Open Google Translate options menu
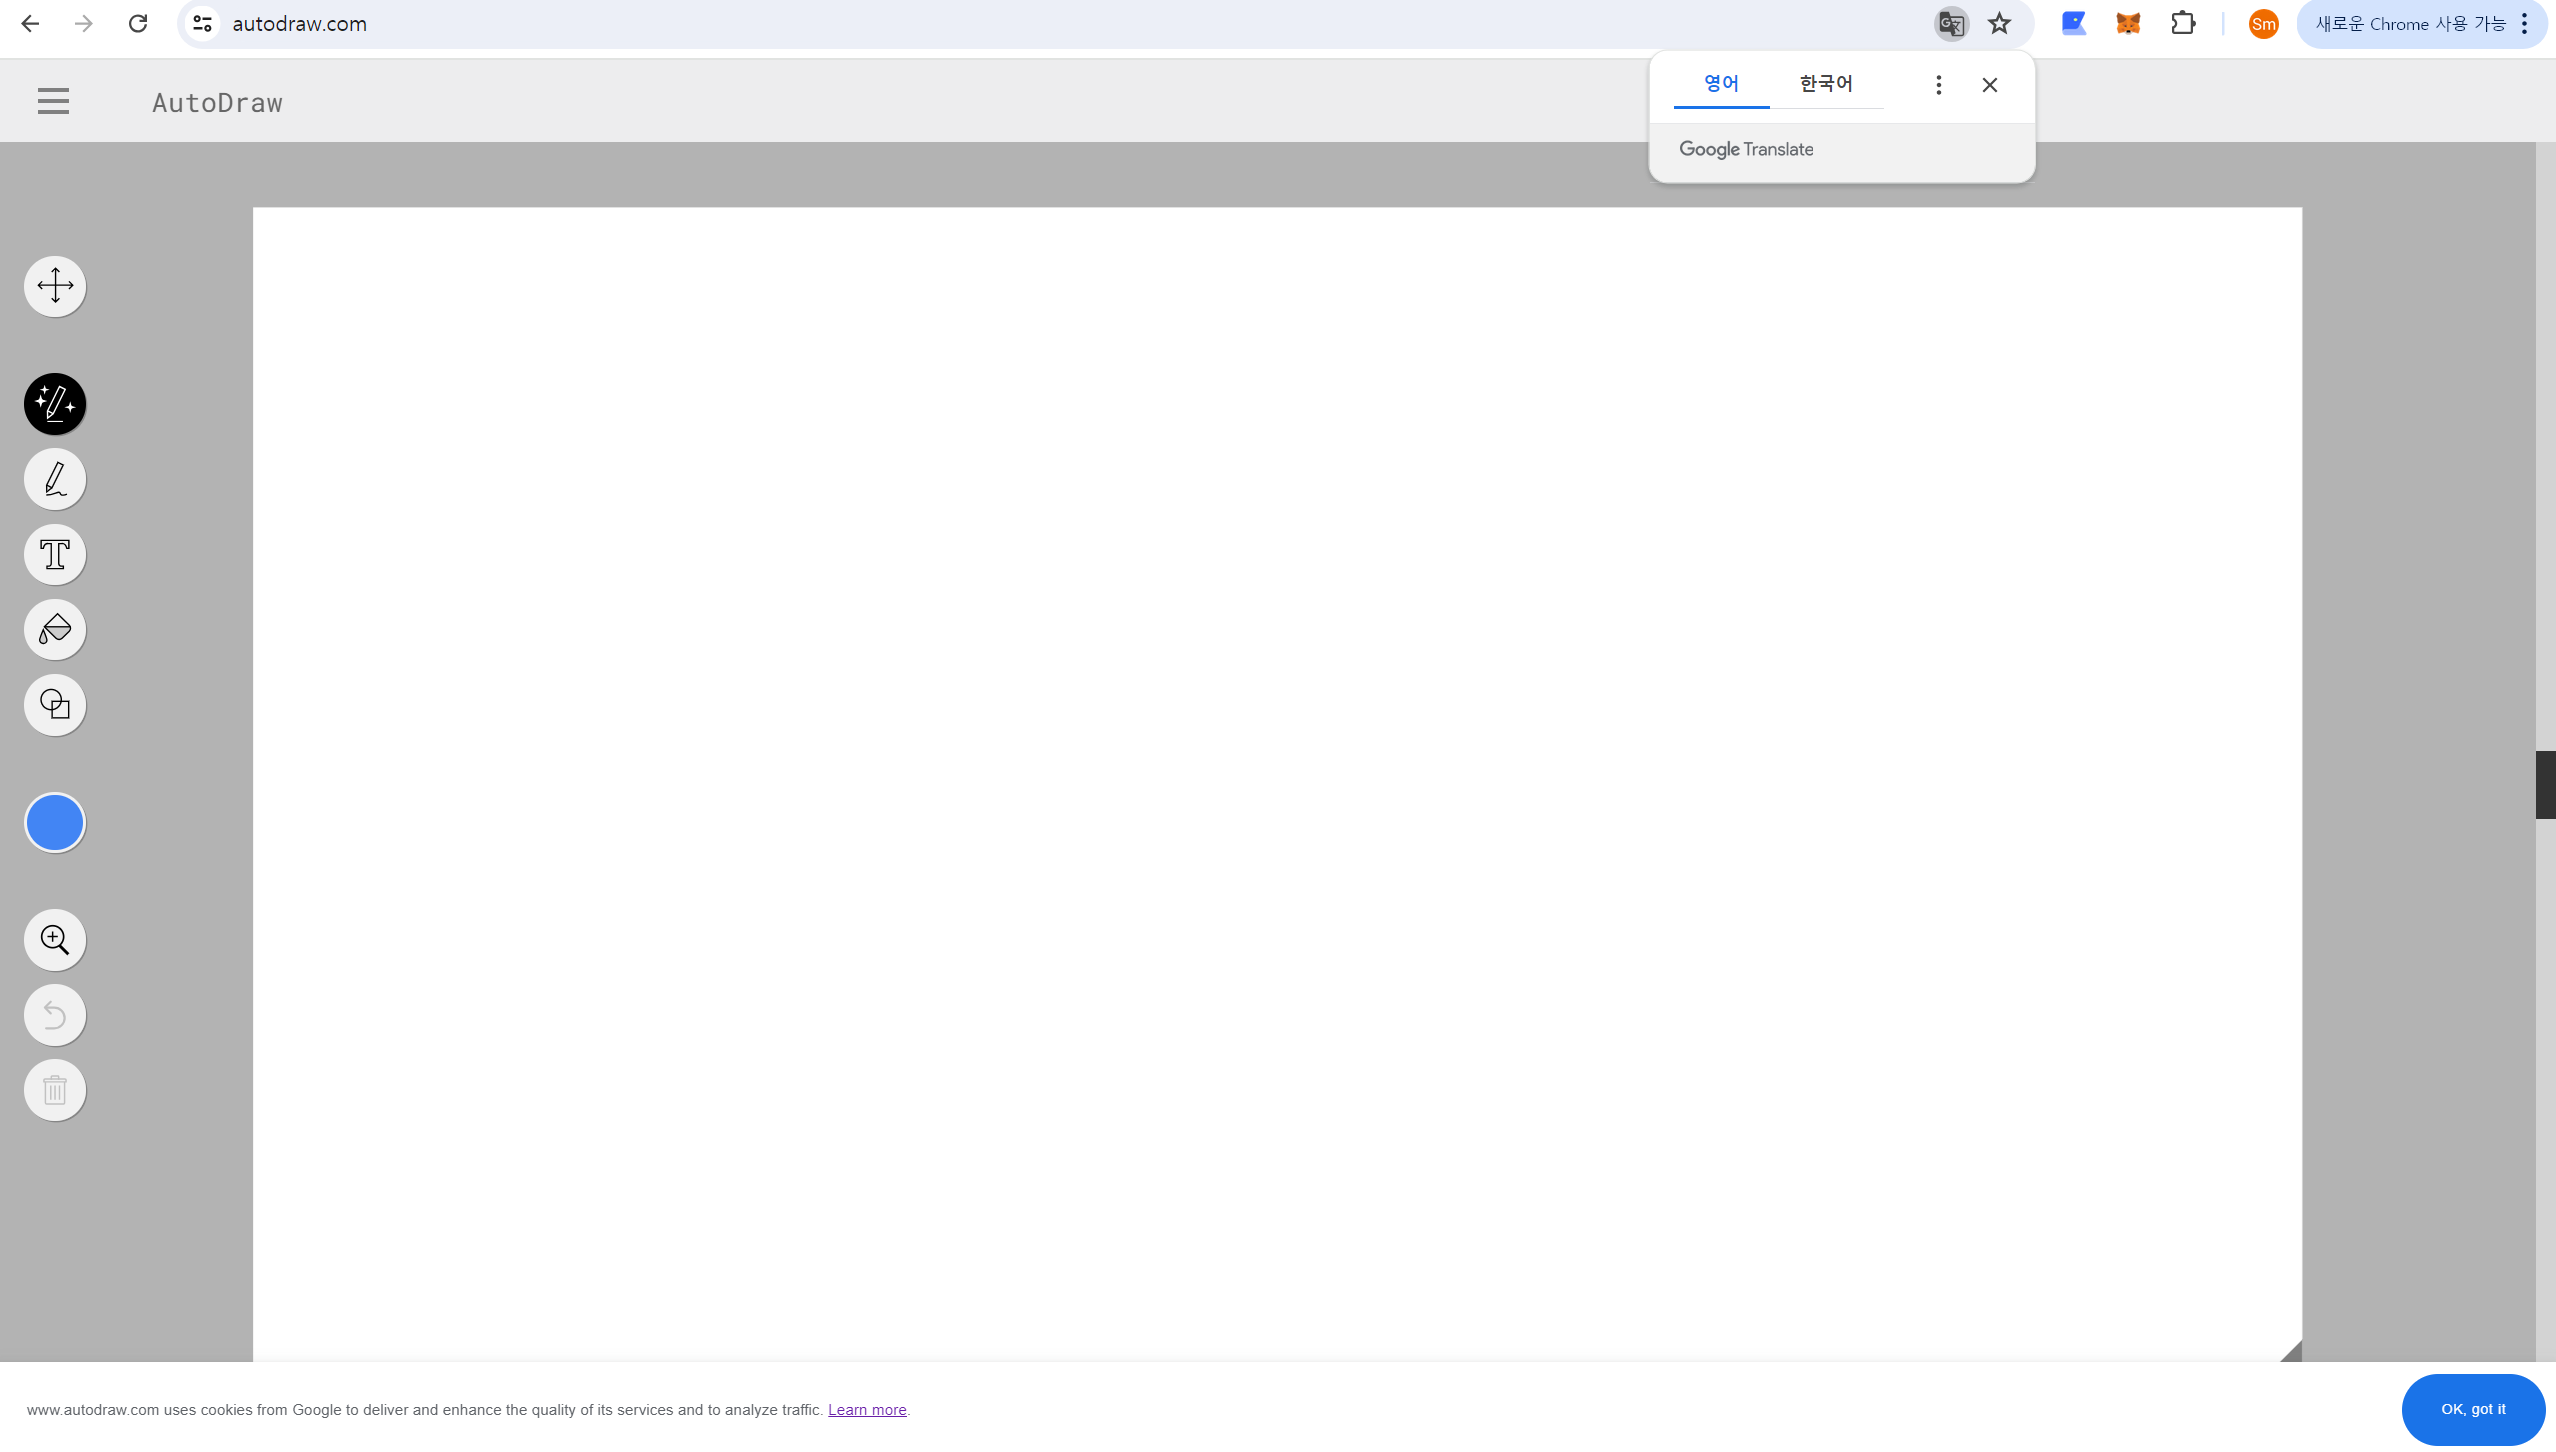 click(x=1938, y=85)
